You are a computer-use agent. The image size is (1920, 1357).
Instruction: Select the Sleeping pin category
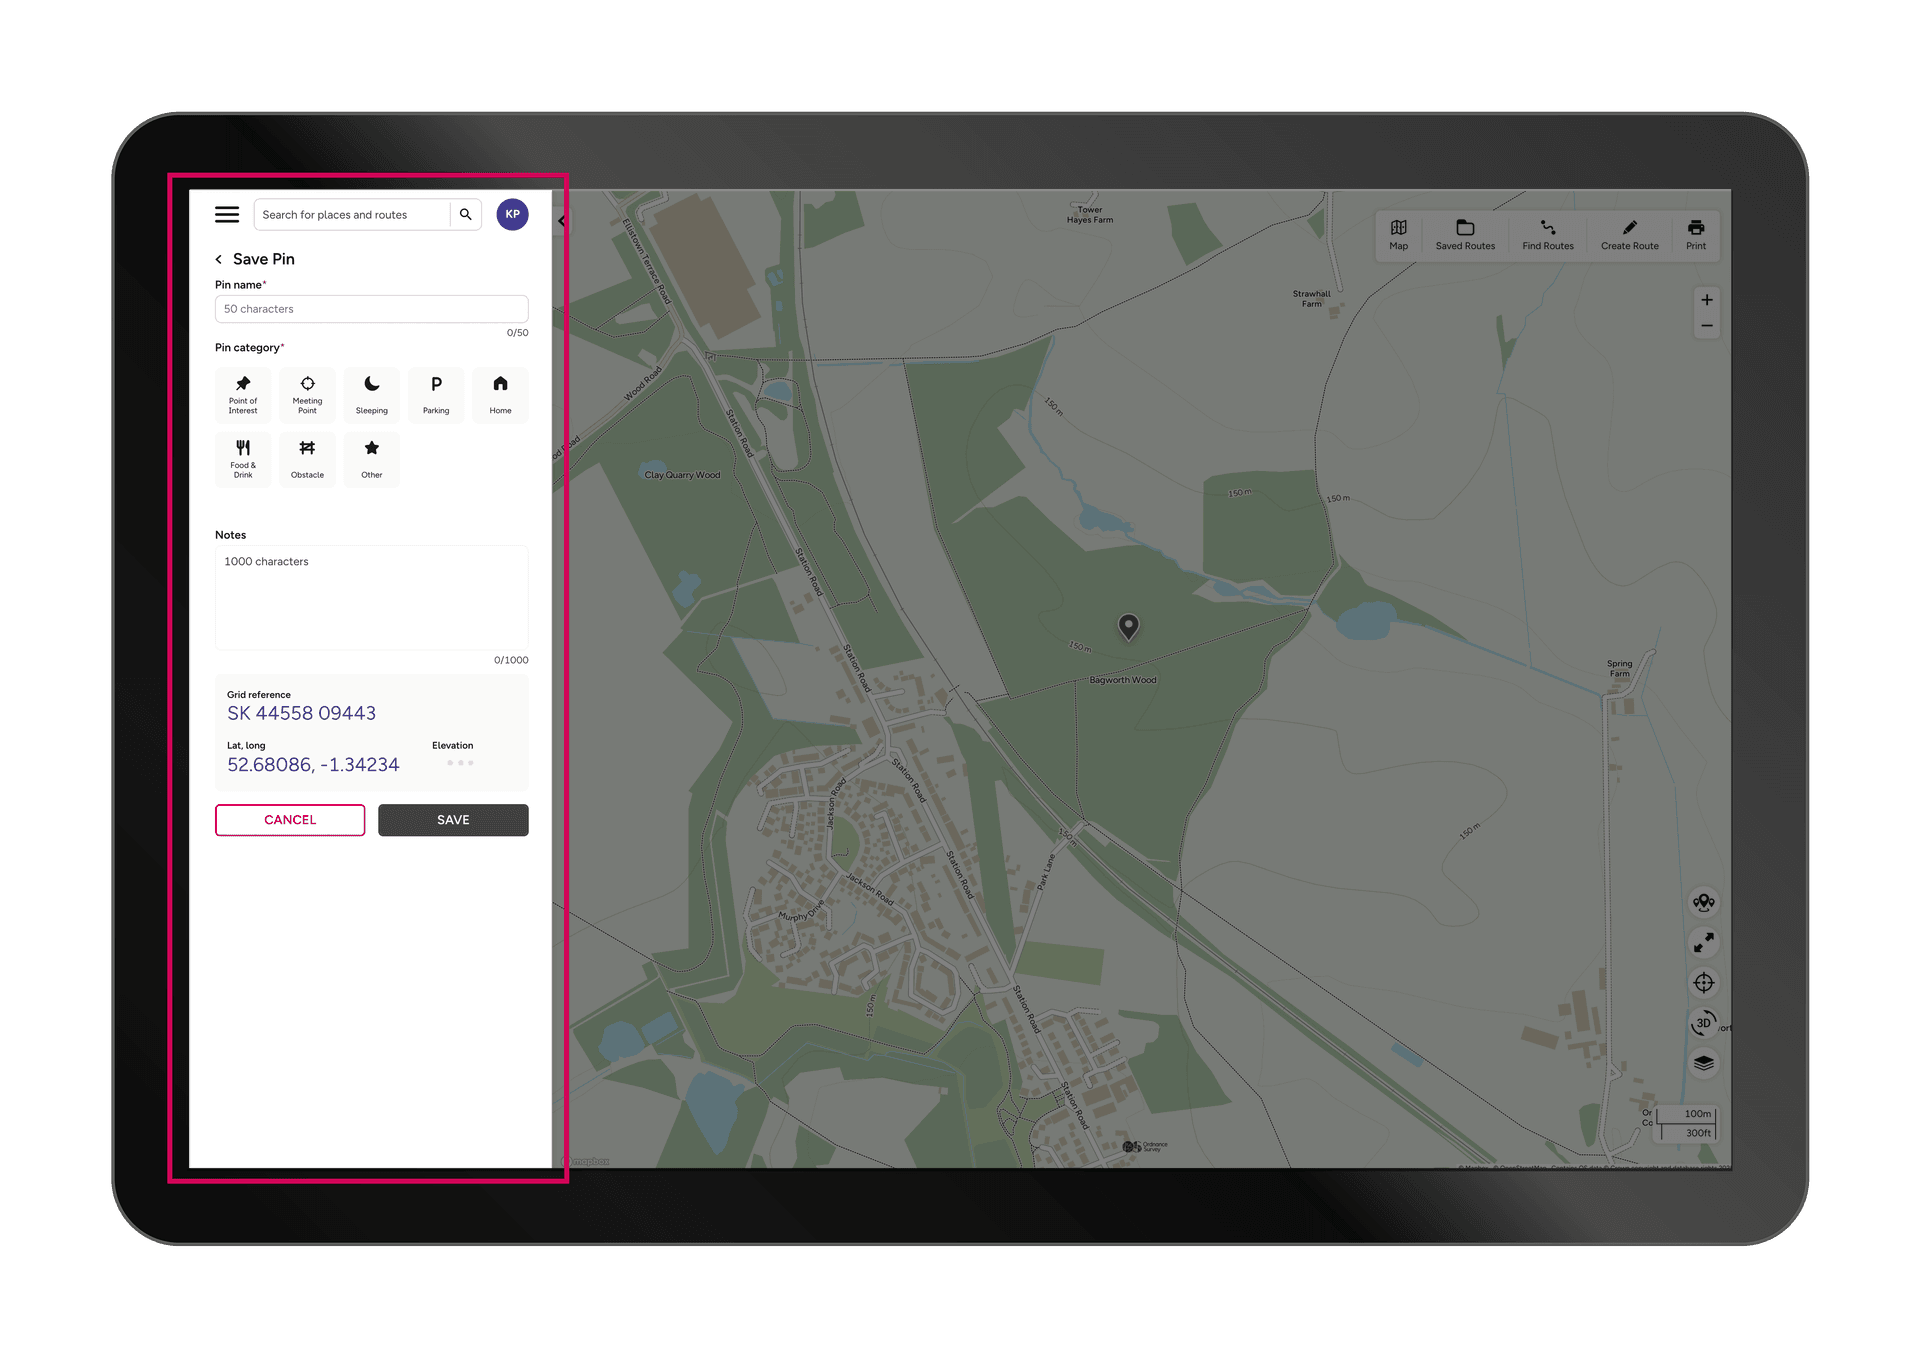tap(371, 394)
